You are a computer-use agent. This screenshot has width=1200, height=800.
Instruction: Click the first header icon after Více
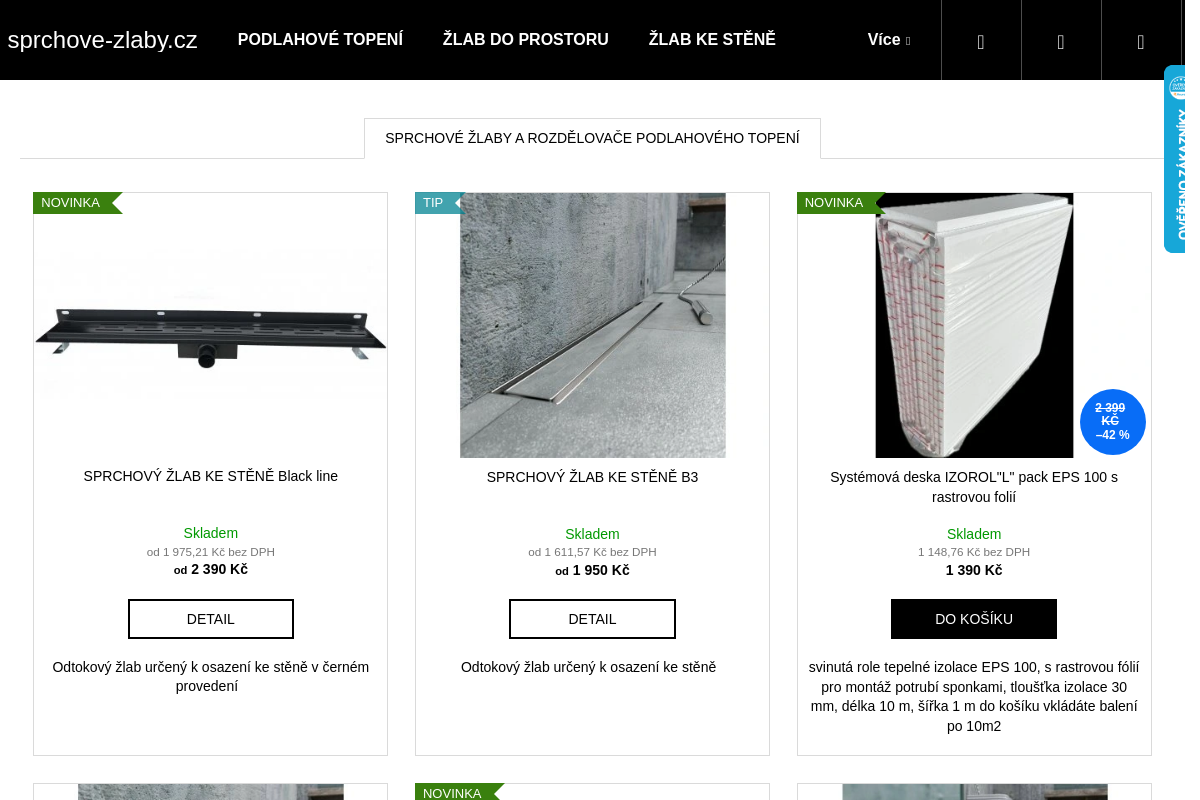(x=981, y=40)
